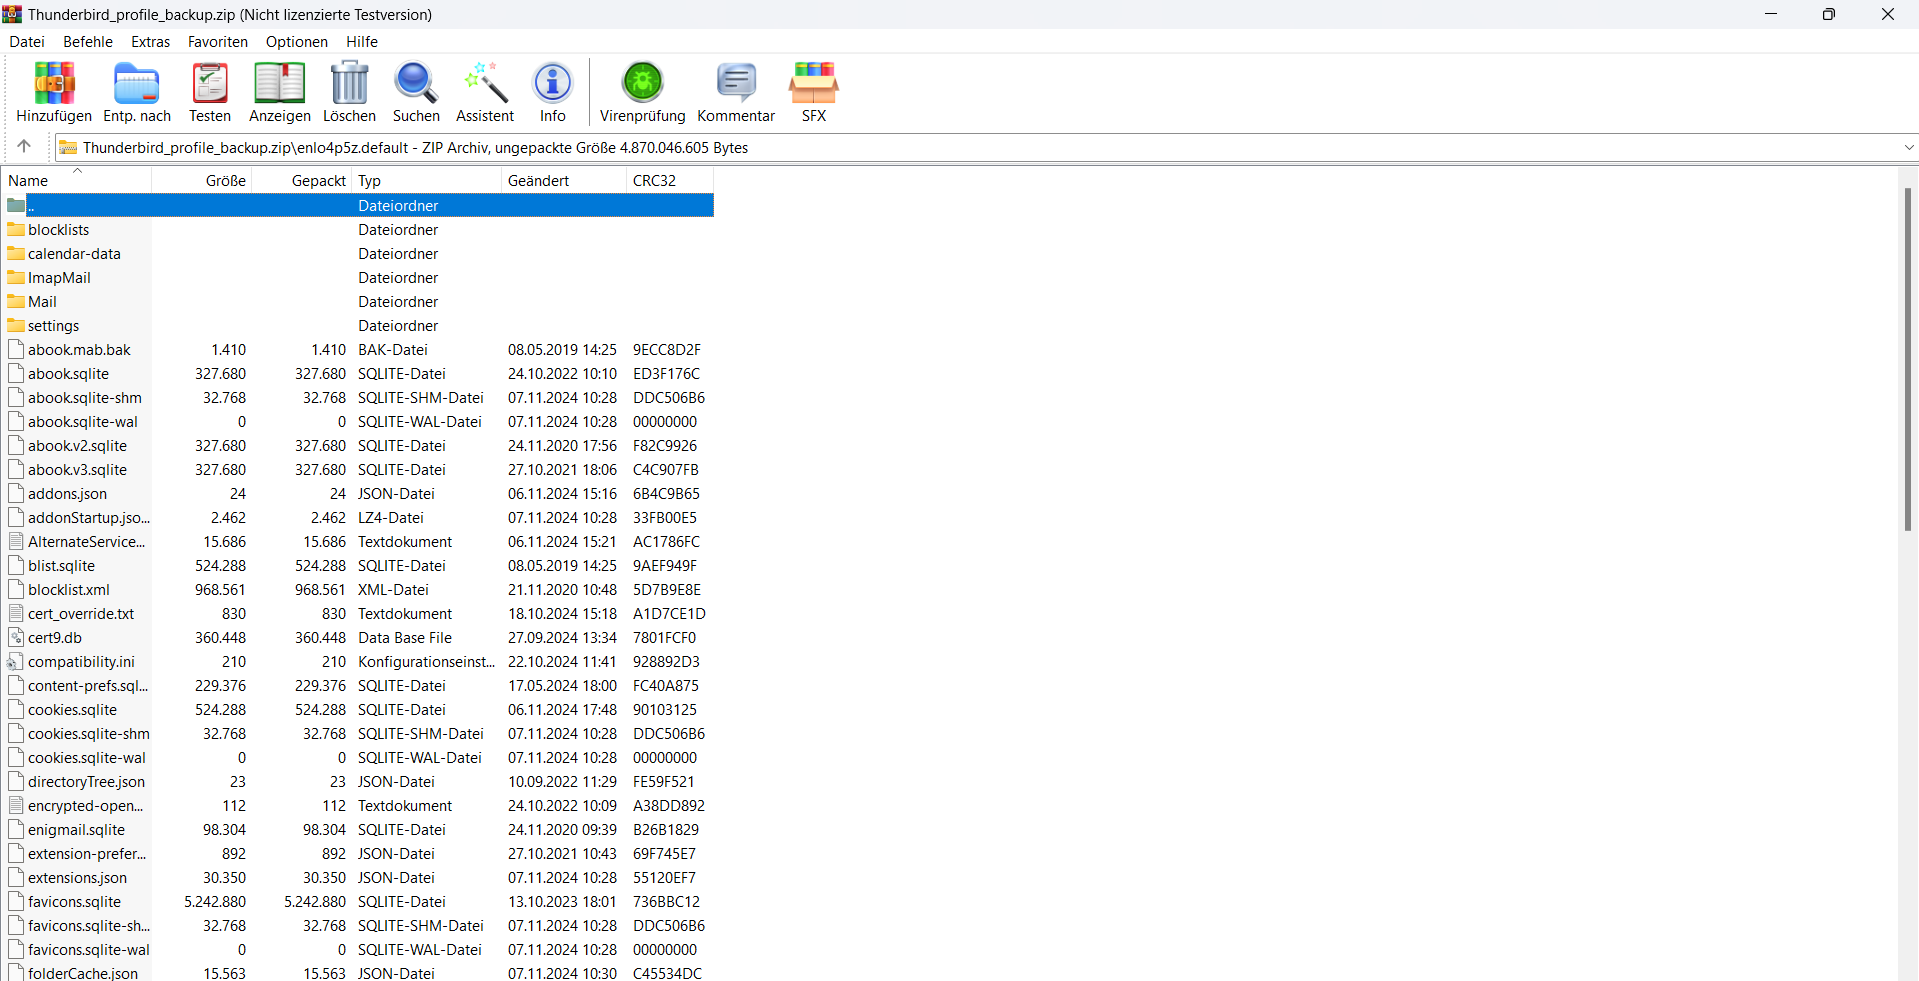Viewport: 1919px width, 981px height.
Task: Click the SFX self-extractor icon
Action: [813, 92]
